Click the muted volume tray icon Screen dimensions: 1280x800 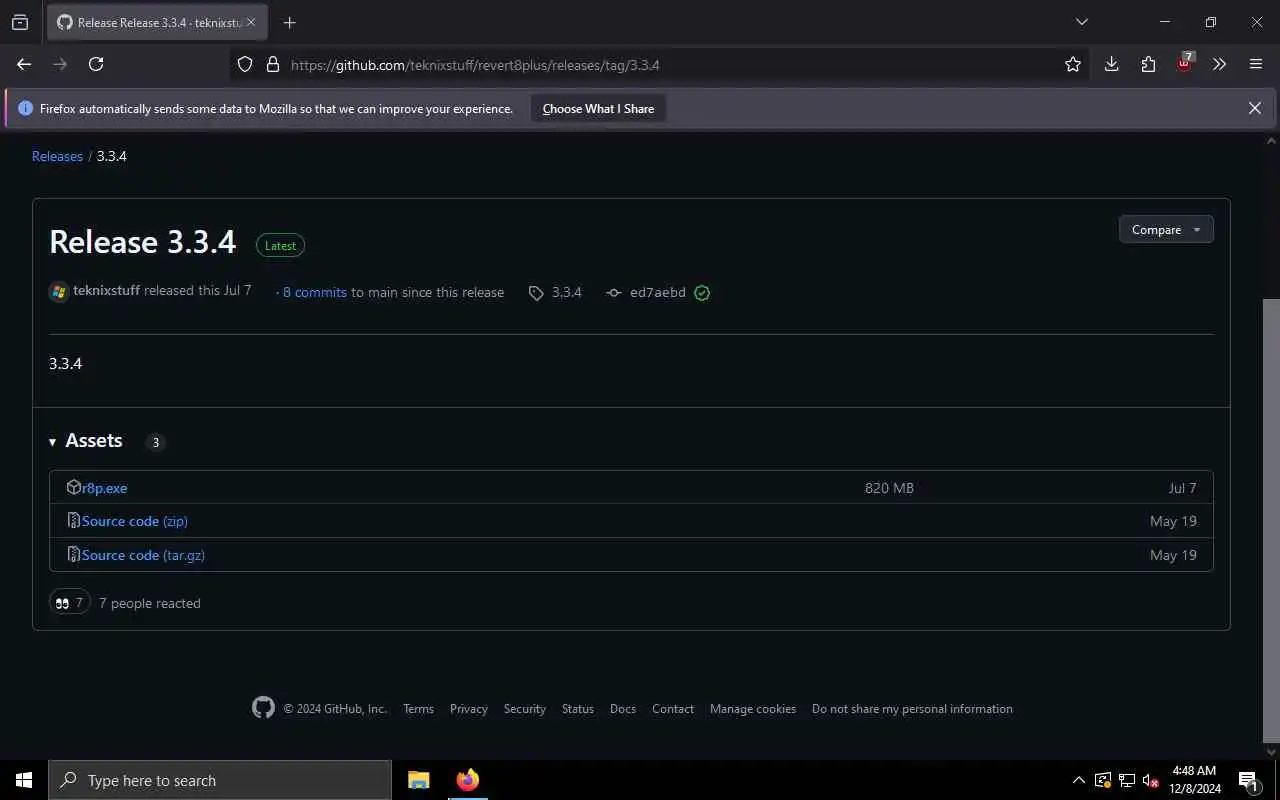coord(1150,780)
